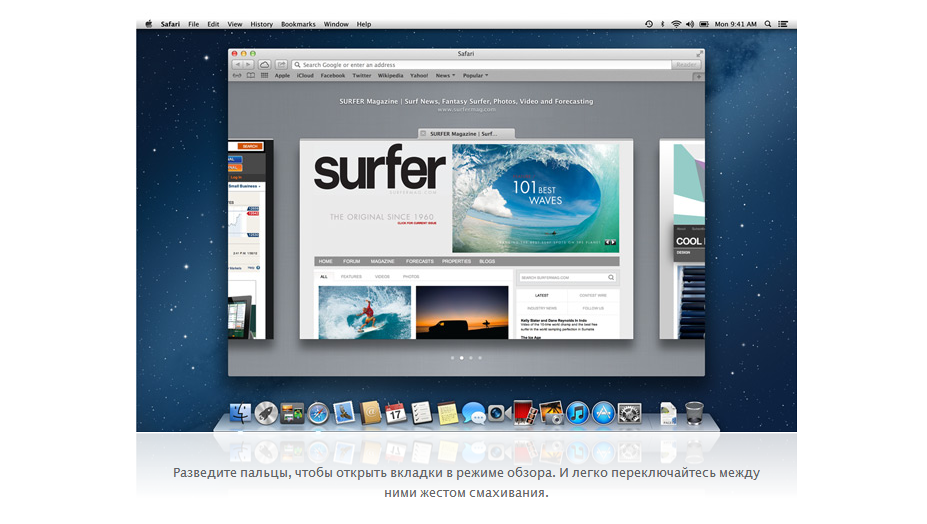Click the highlighted tab page indicator dot
This screenshot has height=524, width=927.
point(462,358)
